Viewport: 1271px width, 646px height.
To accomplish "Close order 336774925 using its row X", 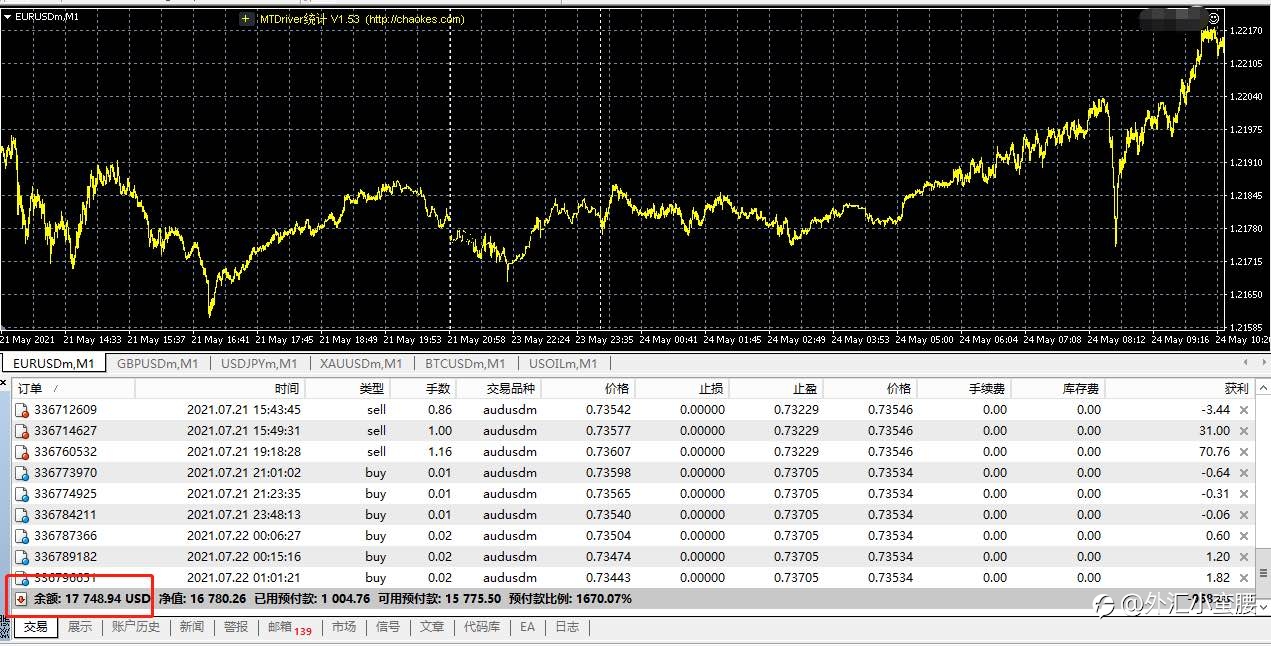I will pos(1244,494).
